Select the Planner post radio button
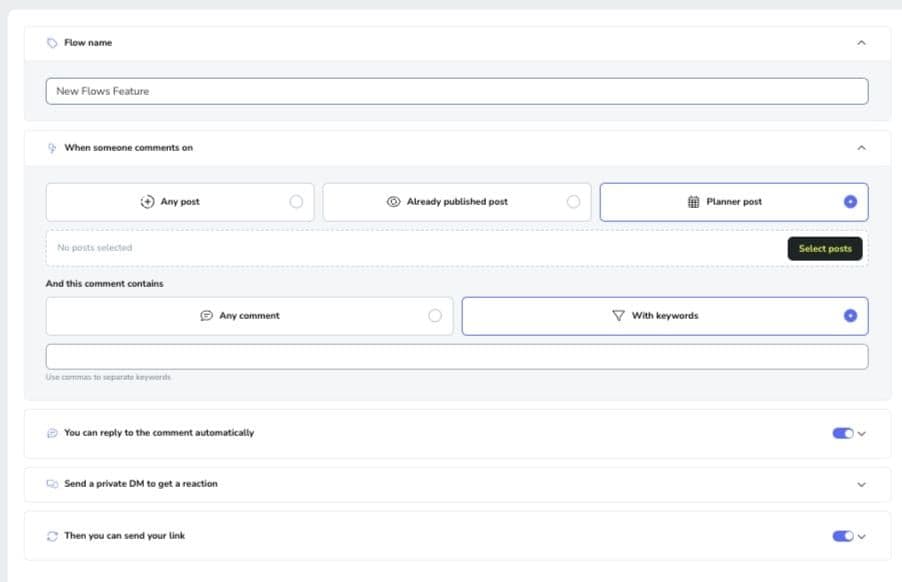Viewport: 902px width, 582px height. click(850, 202)
